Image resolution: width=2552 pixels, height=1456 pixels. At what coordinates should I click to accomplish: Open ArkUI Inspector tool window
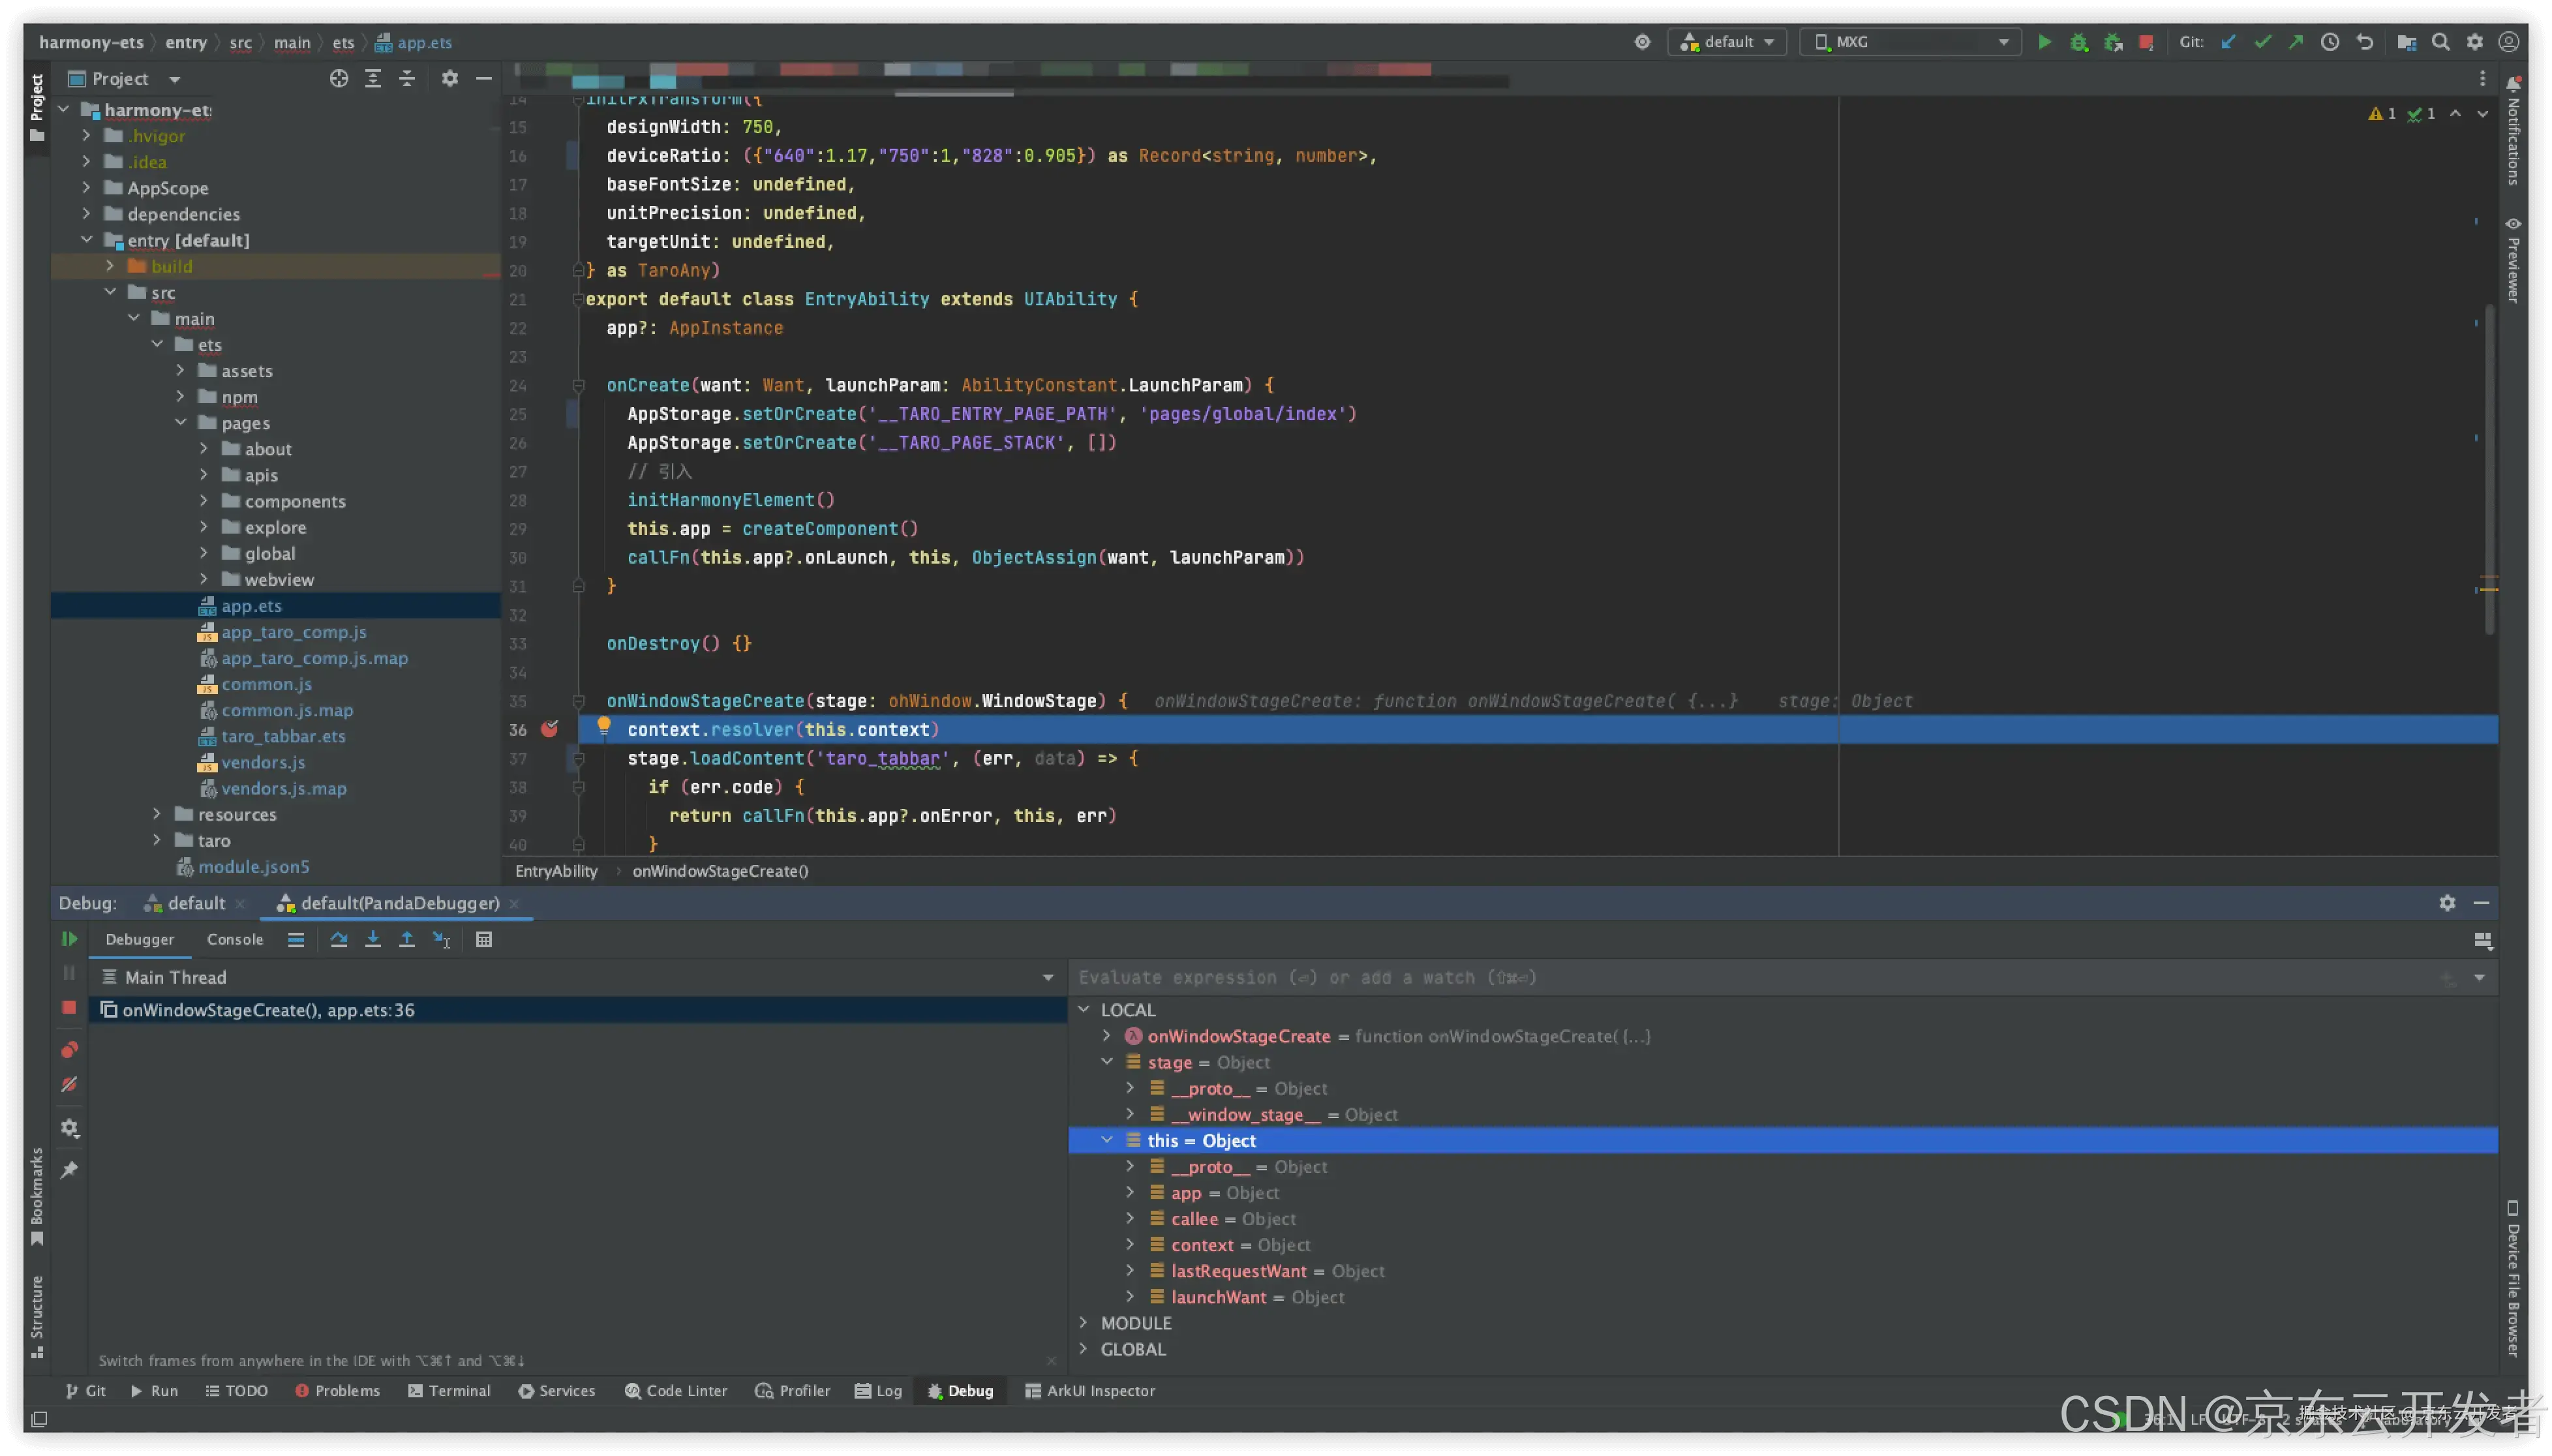pyautogui.click(x=1089, y=1390)
